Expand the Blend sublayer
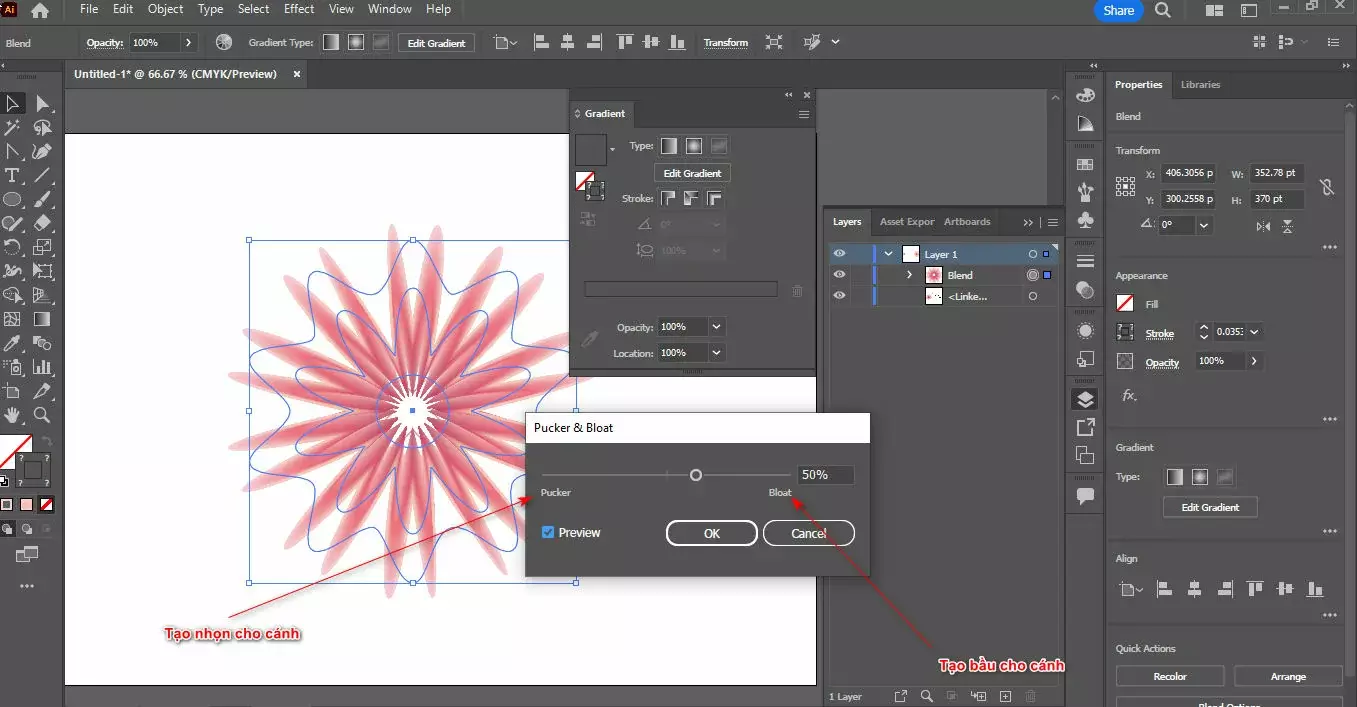Image resolution: width=1357 pixels, height=707 pixels. [x=909, y=275]
